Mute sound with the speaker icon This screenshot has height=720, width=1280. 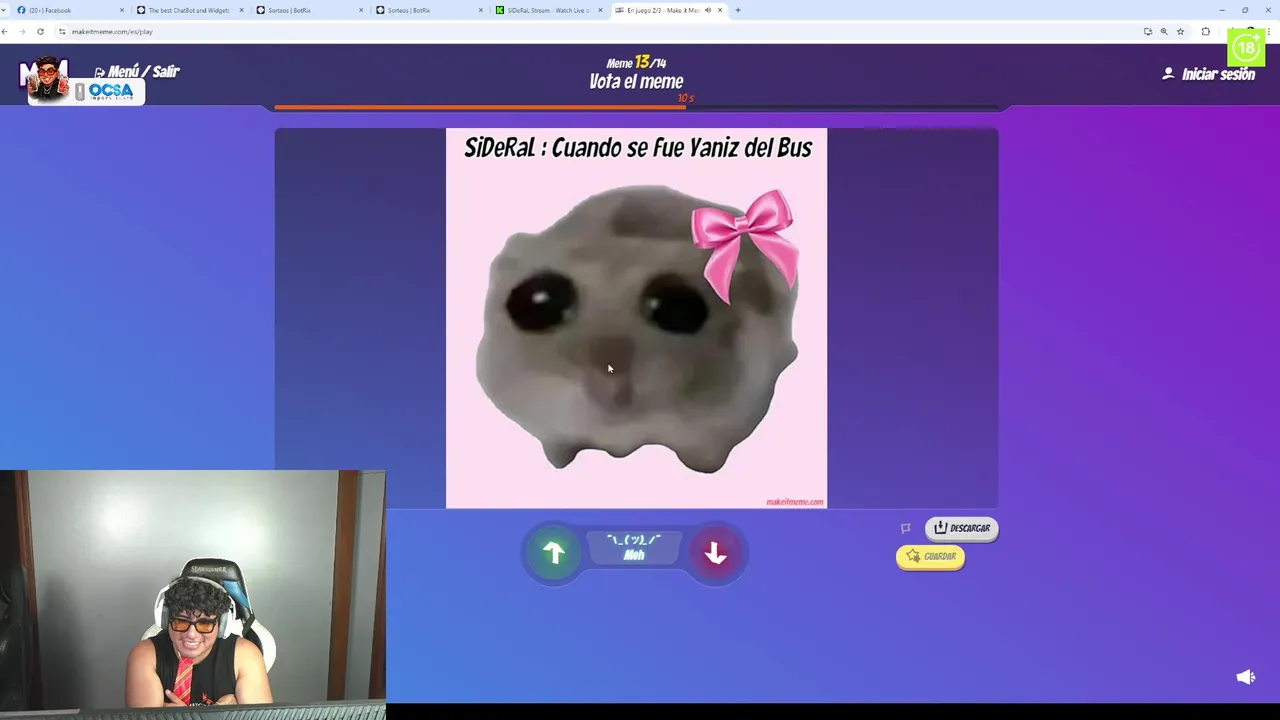(1245, 677)
